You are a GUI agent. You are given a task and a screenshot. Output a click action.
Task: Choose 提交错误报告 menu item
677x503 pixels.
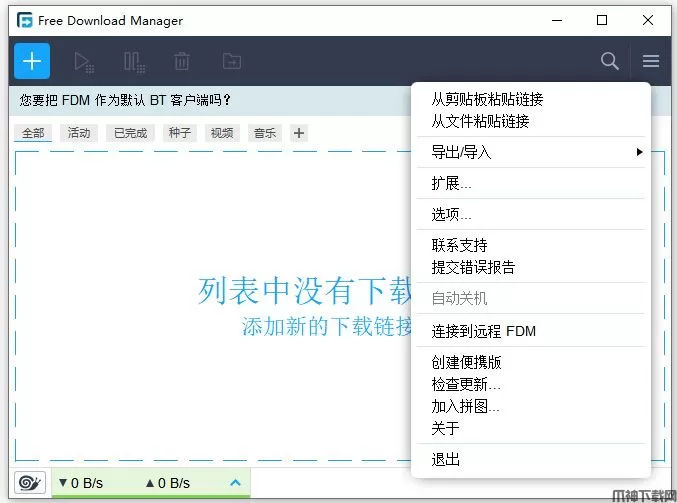point(473,267)
